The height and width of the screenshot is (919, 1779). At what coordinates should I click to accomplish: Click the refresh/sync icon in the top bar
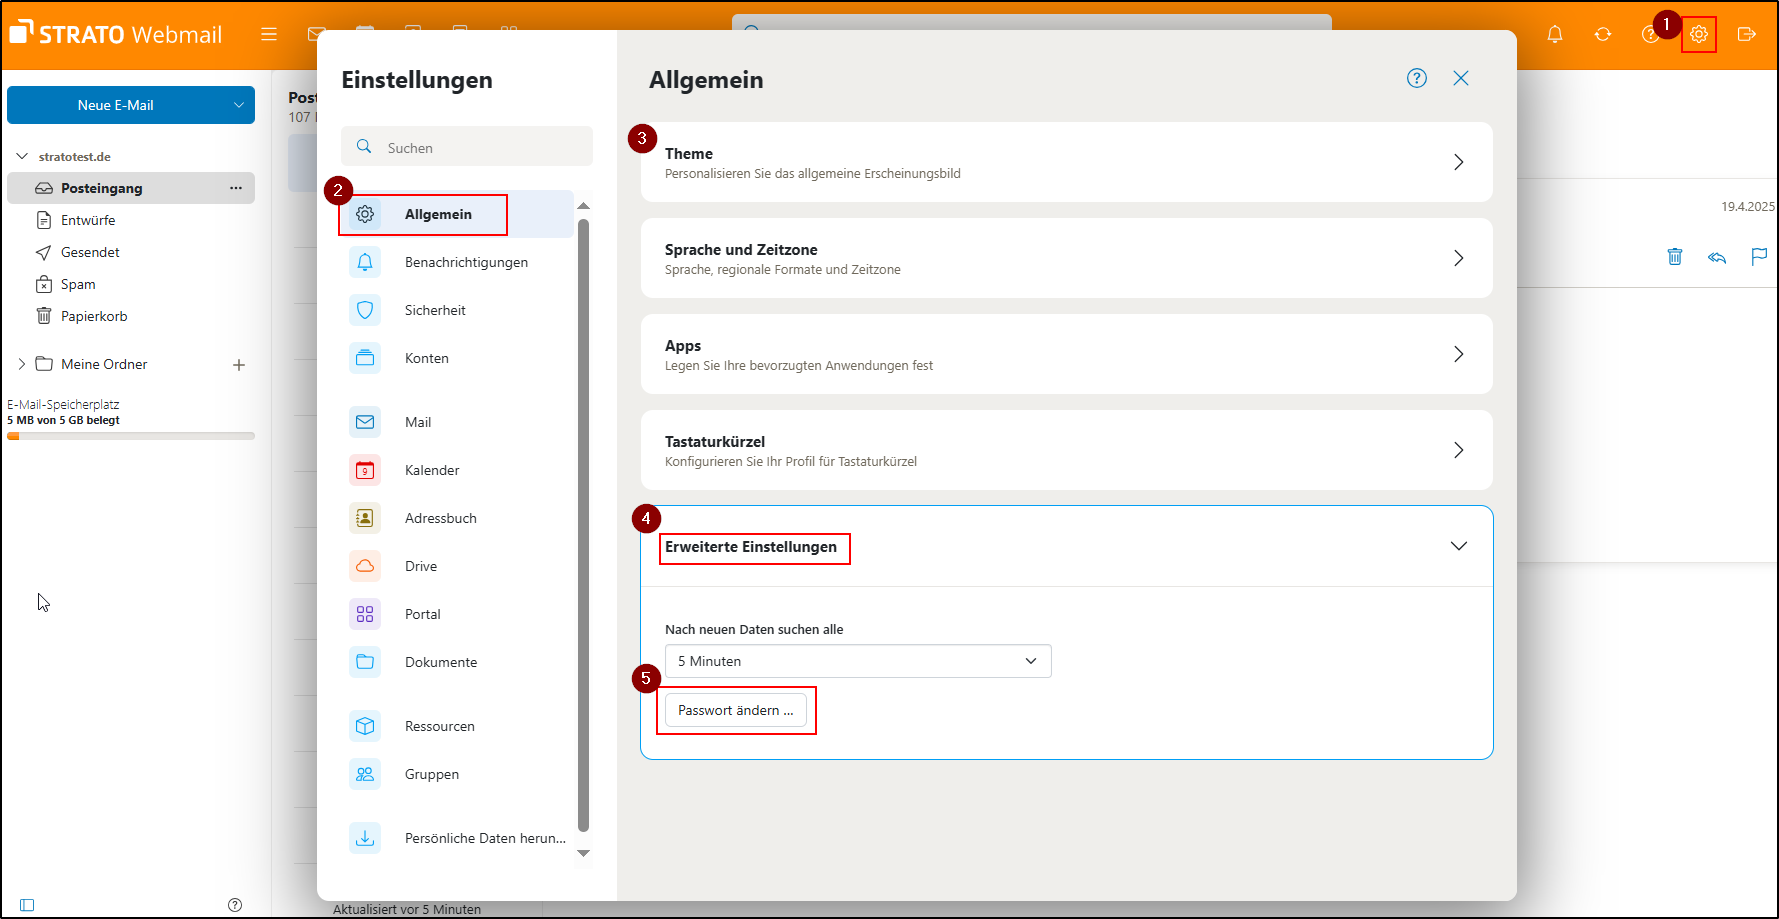point(1602,33)
